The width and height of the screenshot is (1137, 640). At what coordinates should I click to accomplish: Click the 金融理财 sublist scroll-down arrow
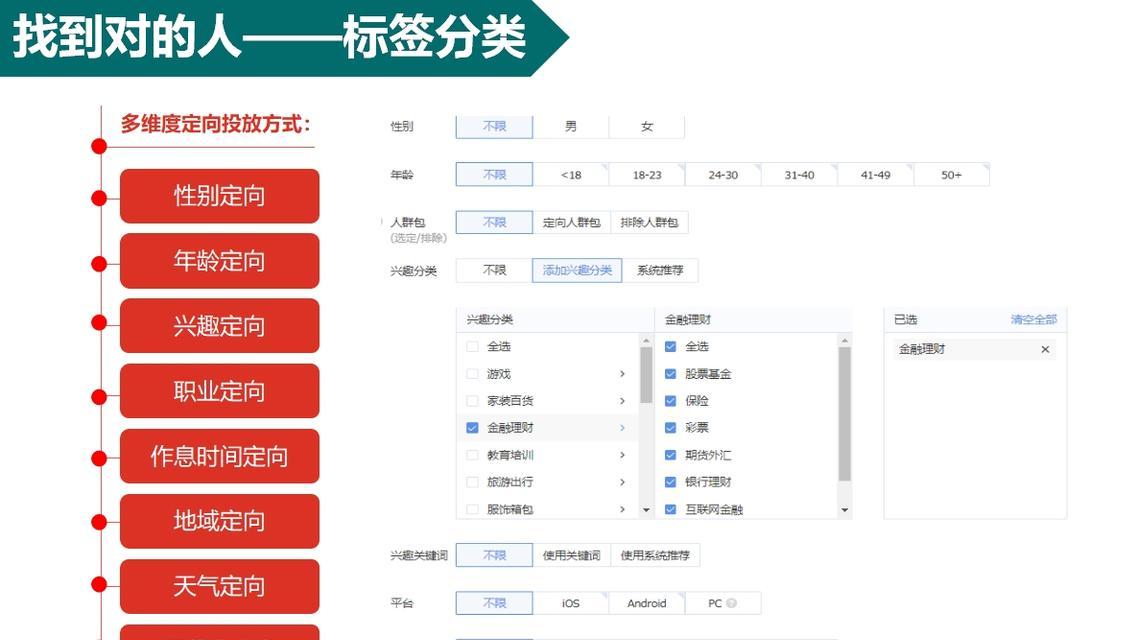[844, 510]
